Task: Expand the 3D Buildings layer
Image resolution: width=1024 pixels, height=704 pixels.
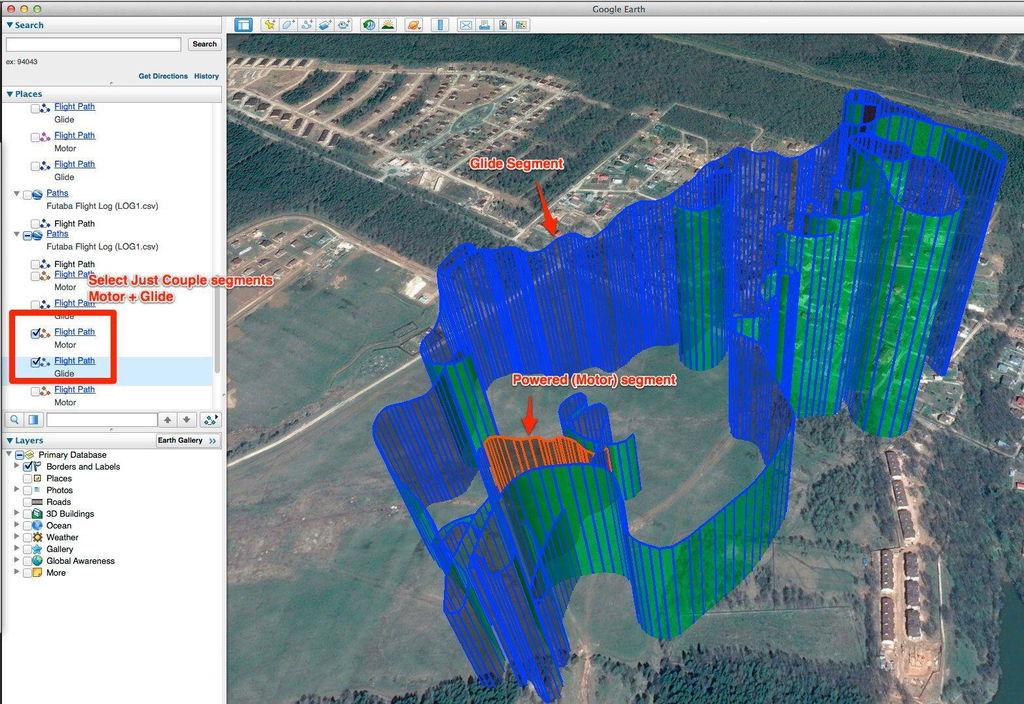Action: pos(16,513)
